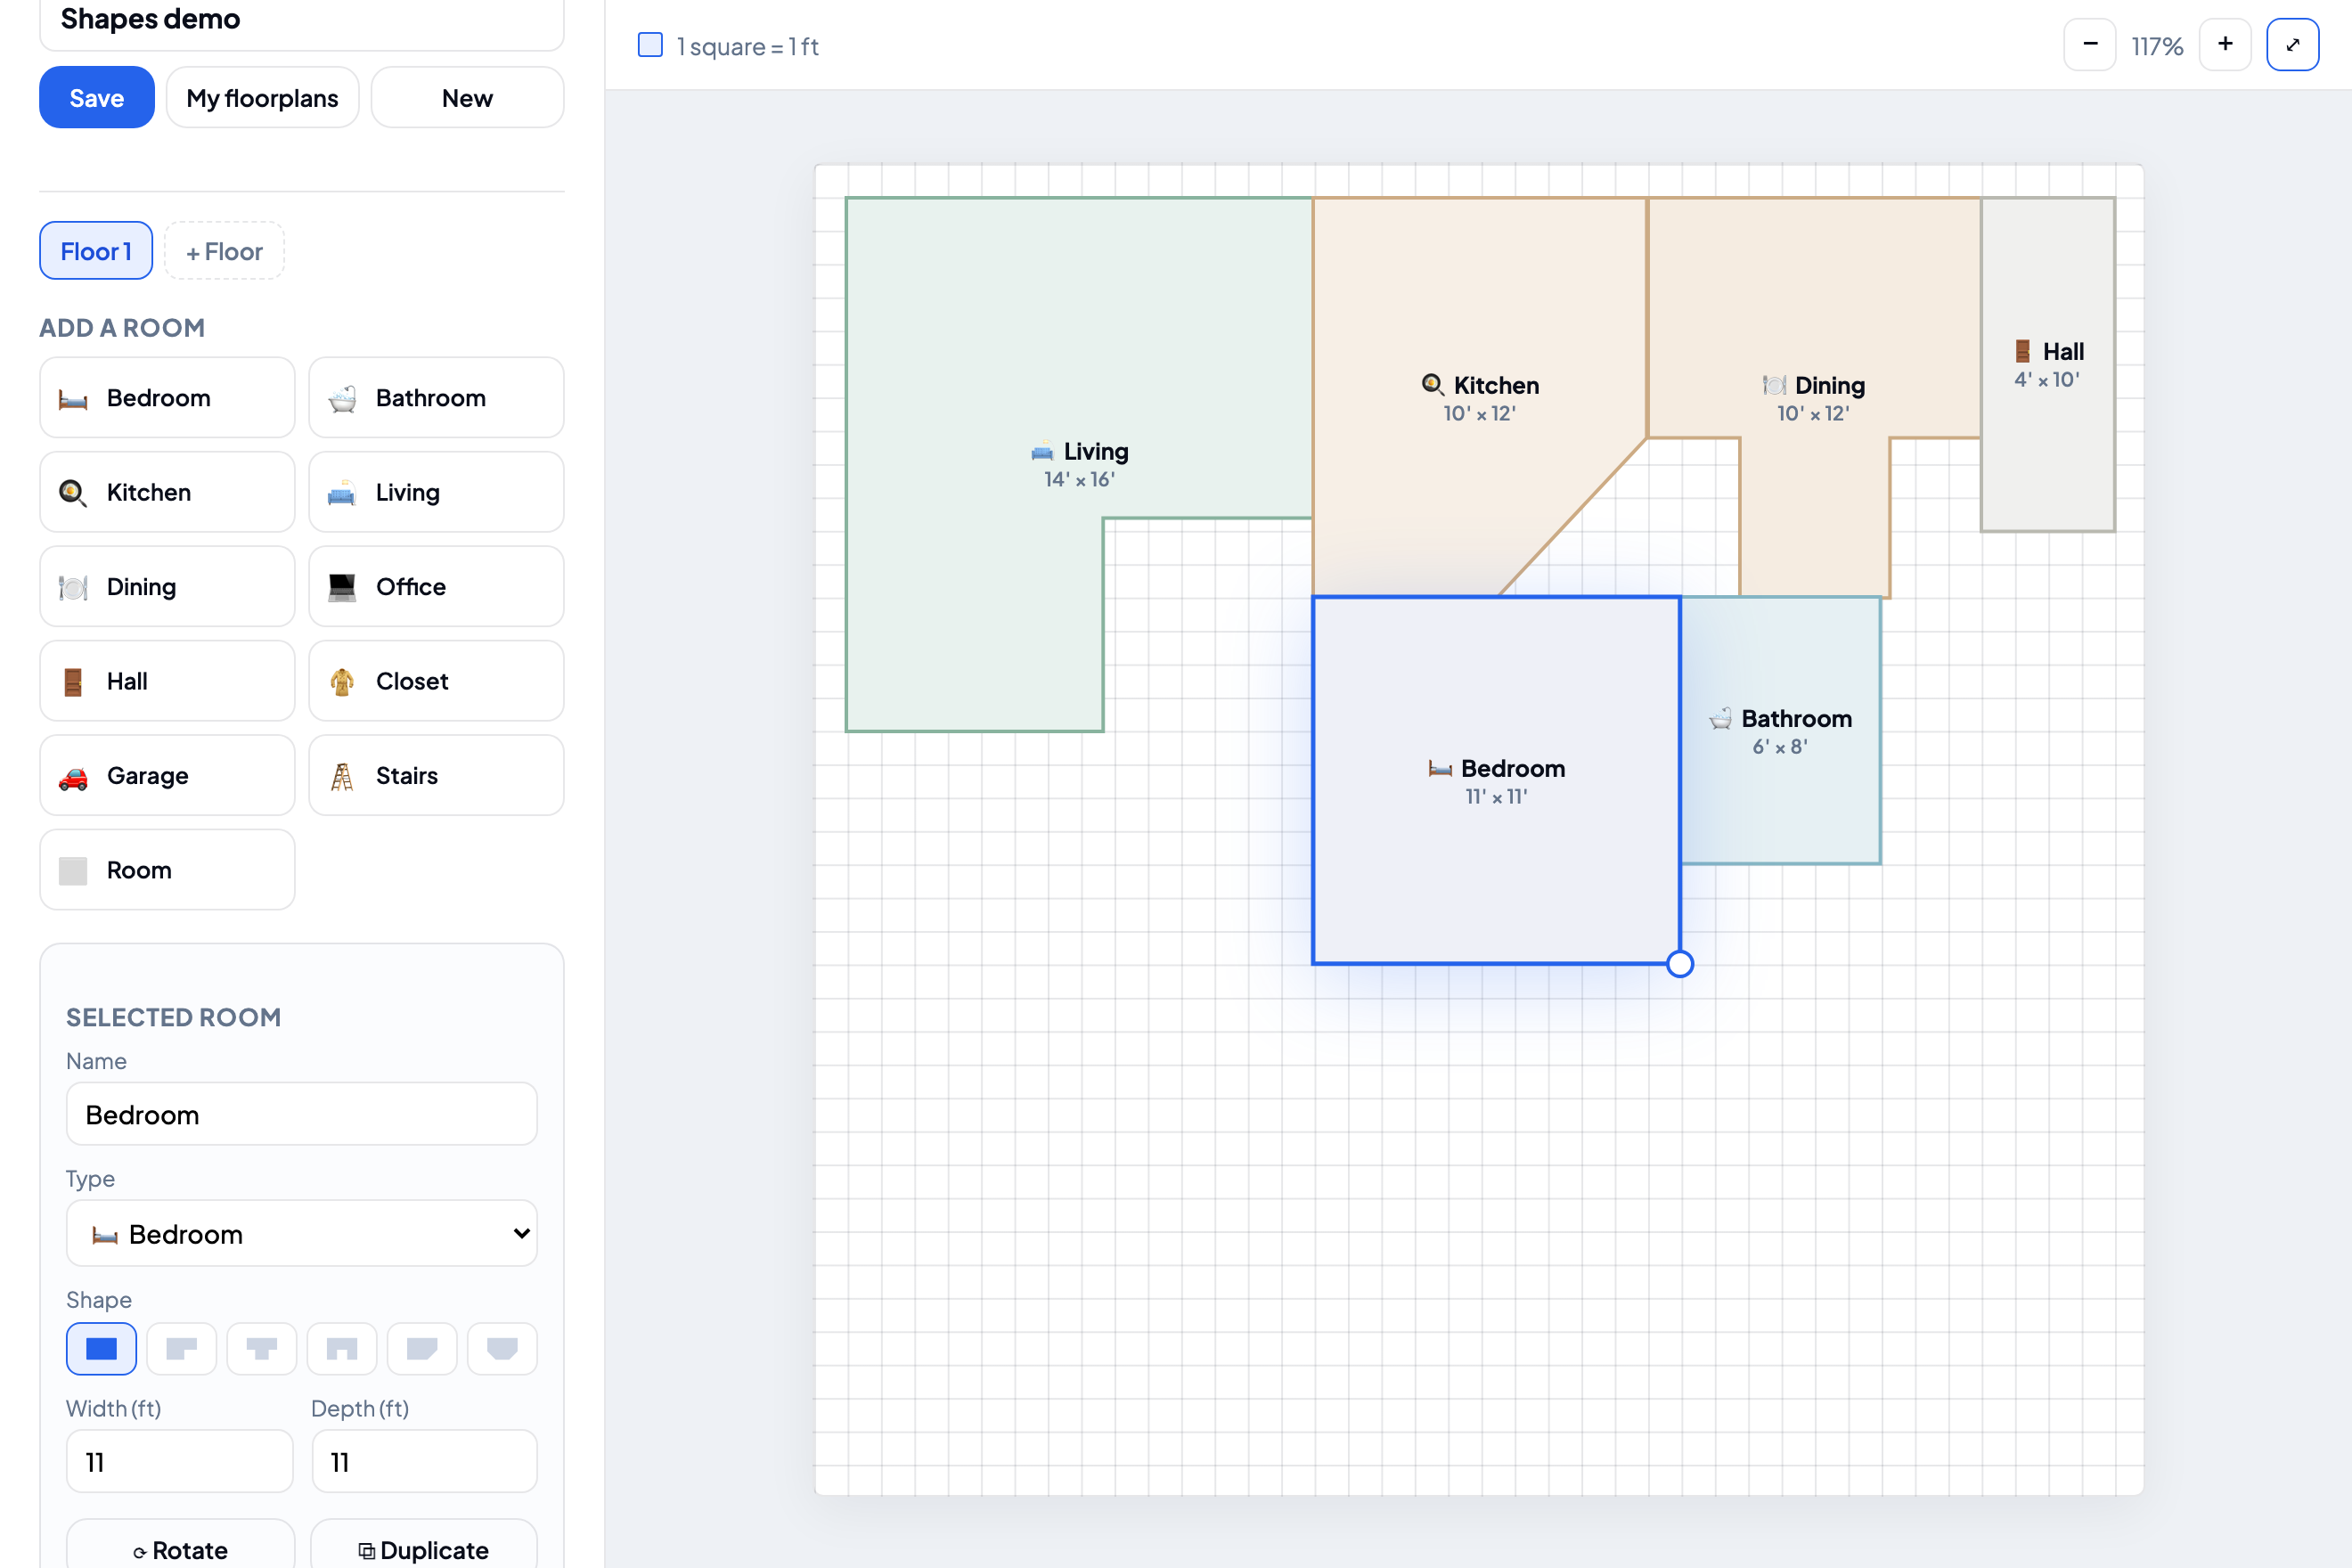This screenshot has width=2352, height=1568.
Task: Add an Office from the room list
Action: click(x=436, y=586)
